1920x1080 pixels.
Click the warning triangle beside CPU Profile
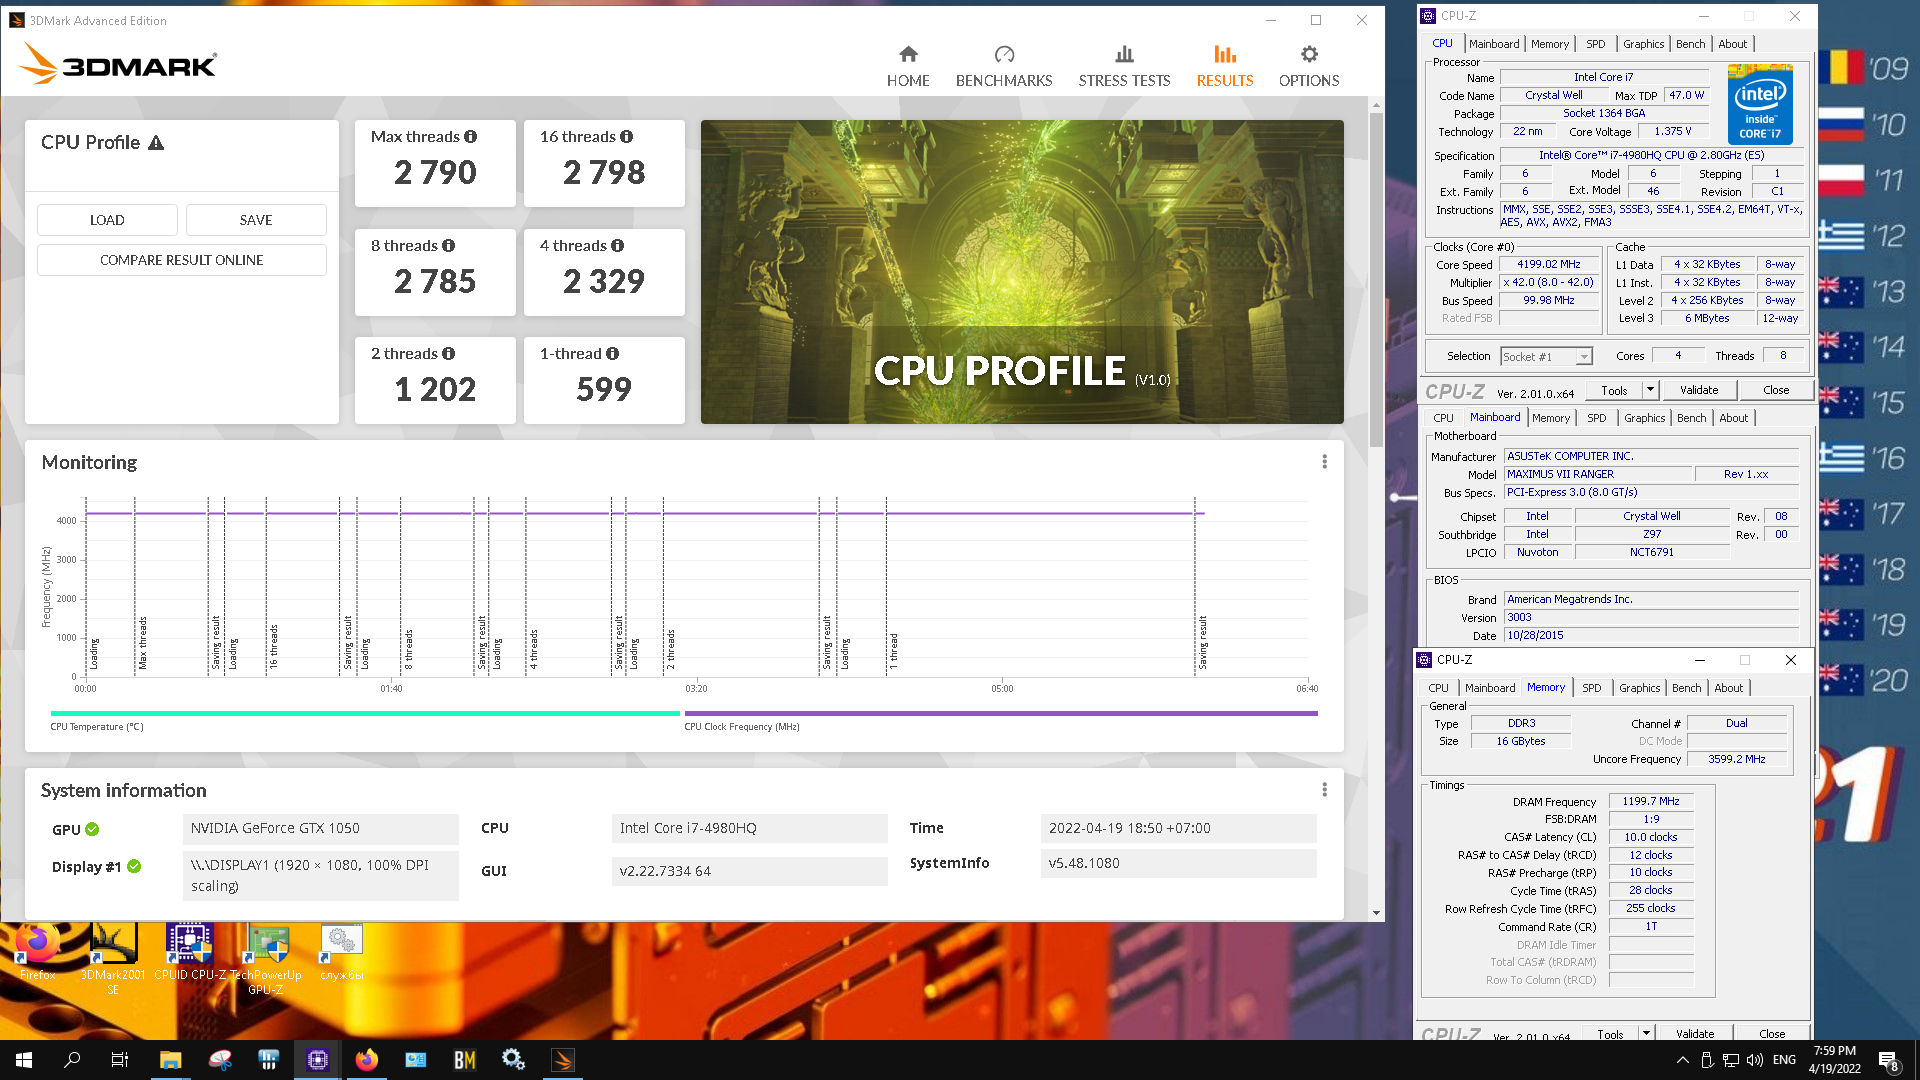pyautogui.click(x=156, y=142)
